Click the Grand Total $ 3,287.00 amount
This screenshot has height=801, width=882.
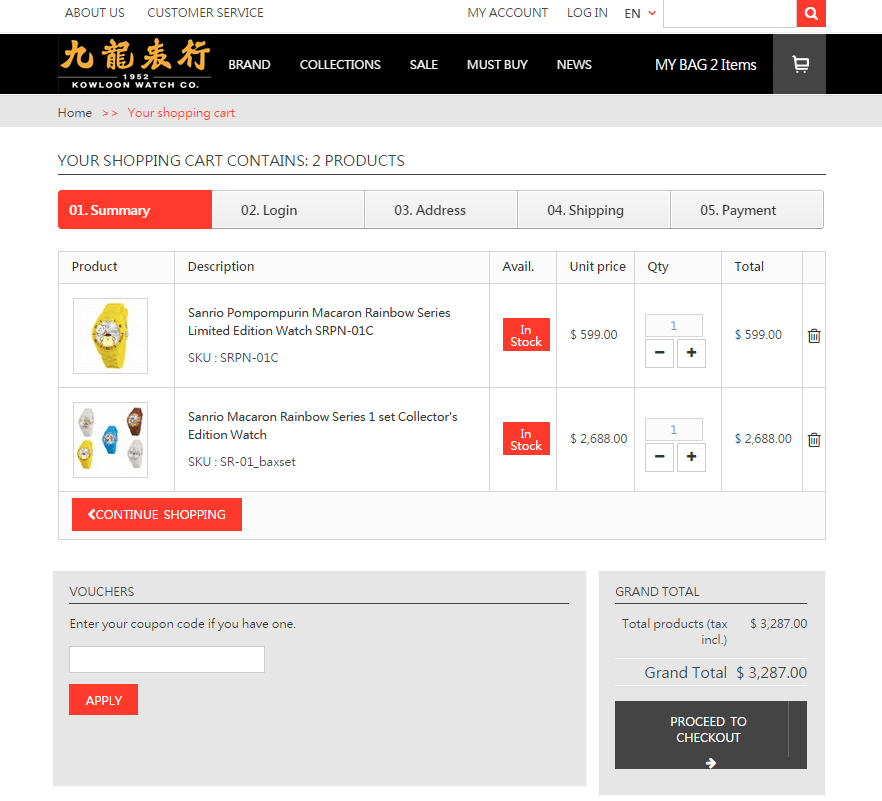tap(772, 673)
